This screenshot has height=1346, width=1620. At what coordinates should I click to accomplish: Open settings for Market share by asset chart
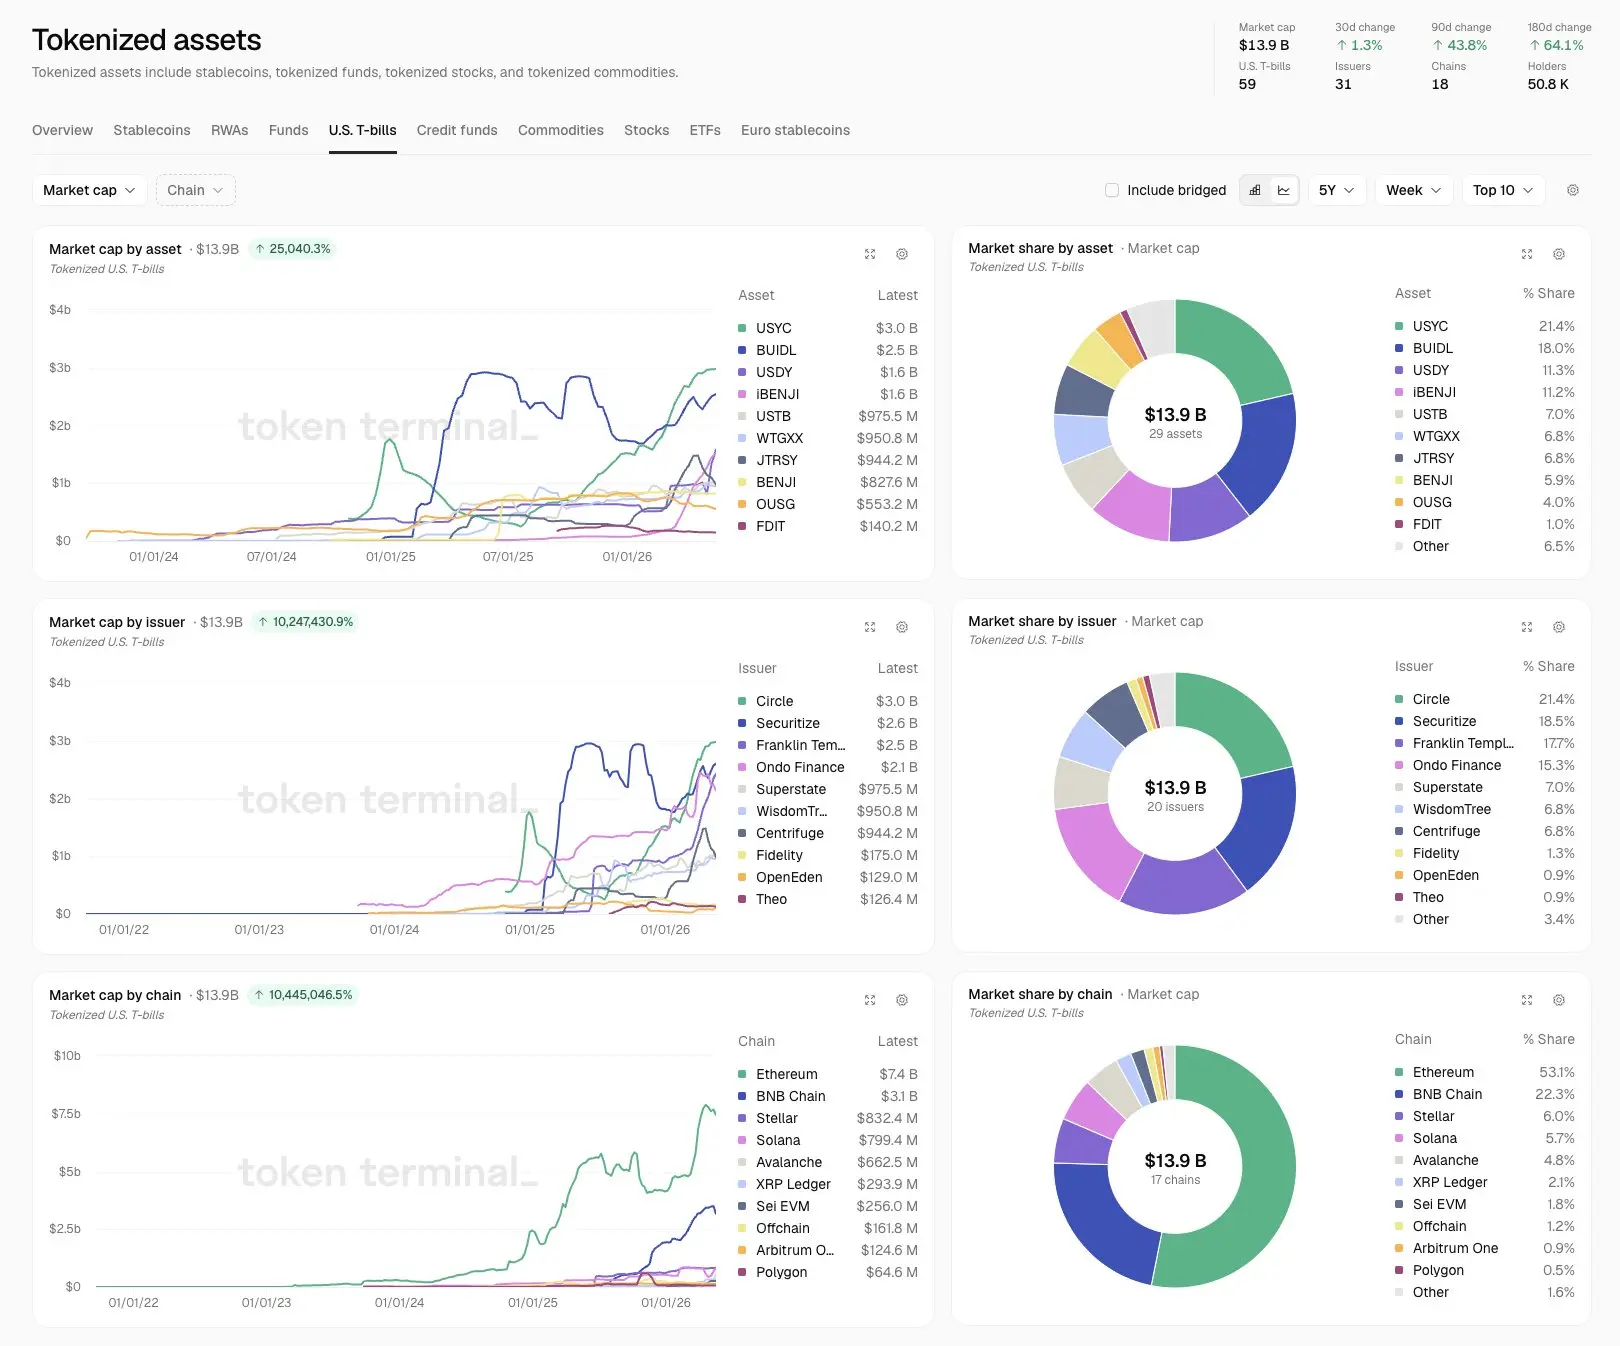coord(1559,254)
